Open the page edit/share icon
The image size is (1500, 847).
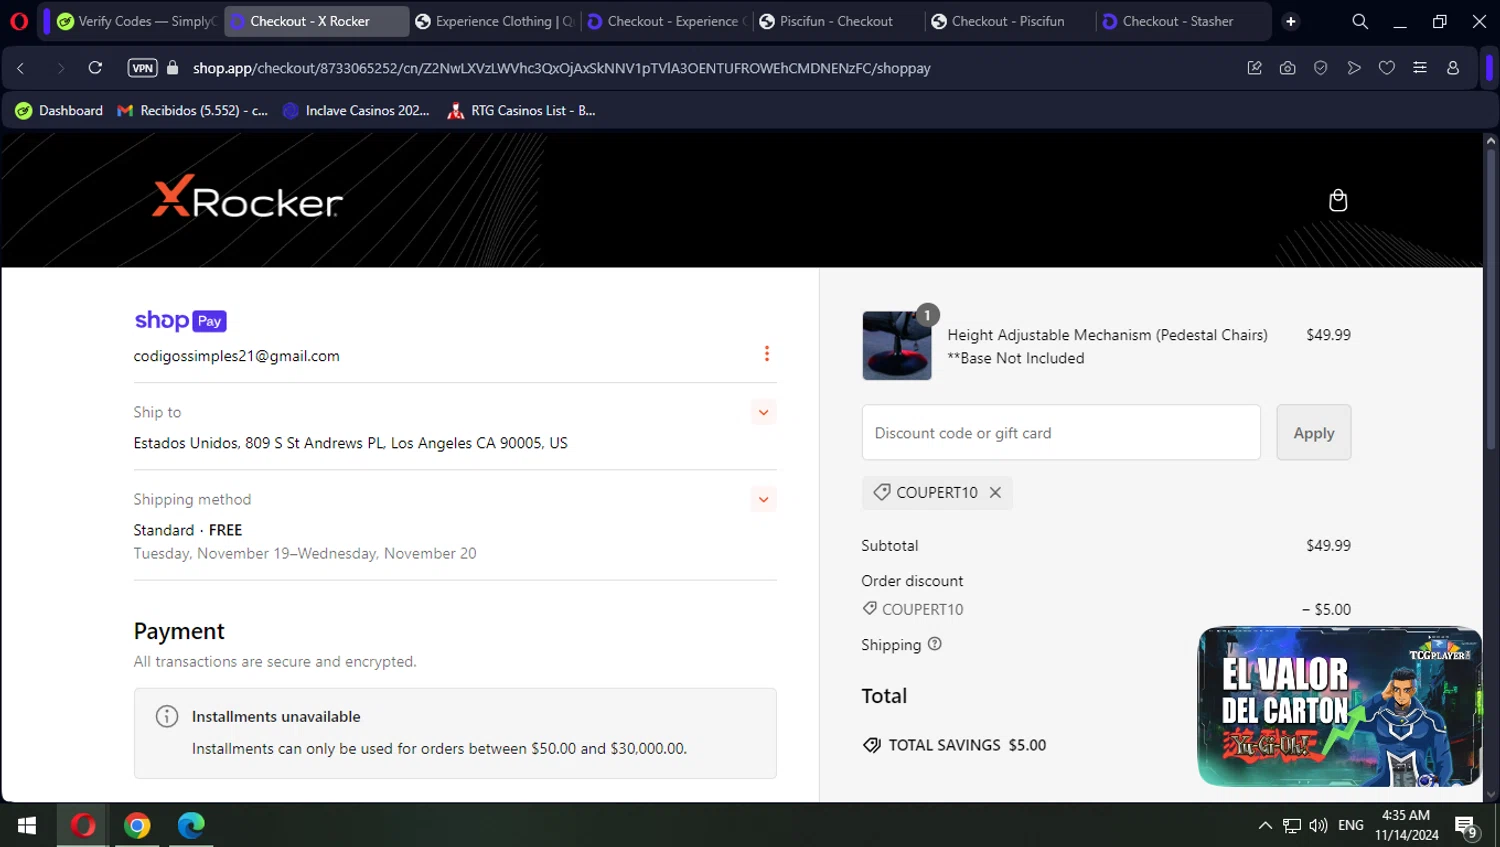coord(1254,68)
